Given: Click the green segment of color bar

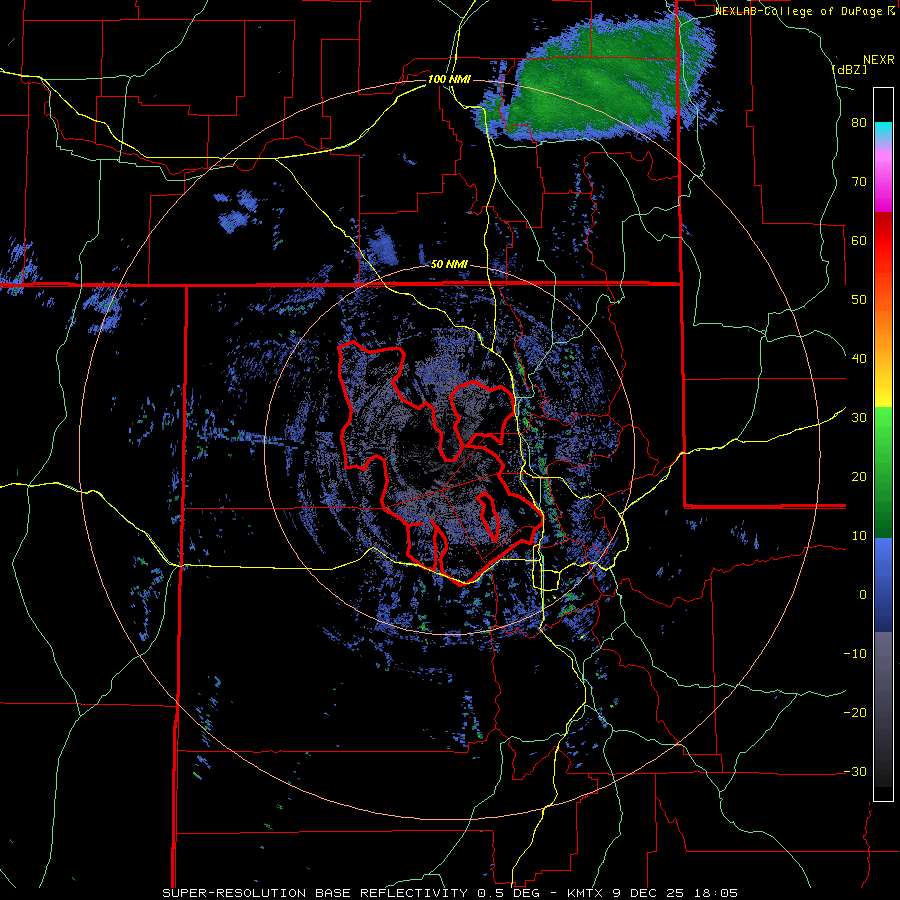Looking at the screenshot, I should 883,472.
